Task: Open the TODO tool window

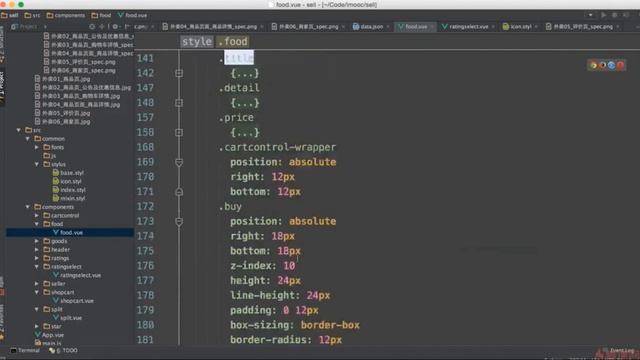Action: coord(64,350)
